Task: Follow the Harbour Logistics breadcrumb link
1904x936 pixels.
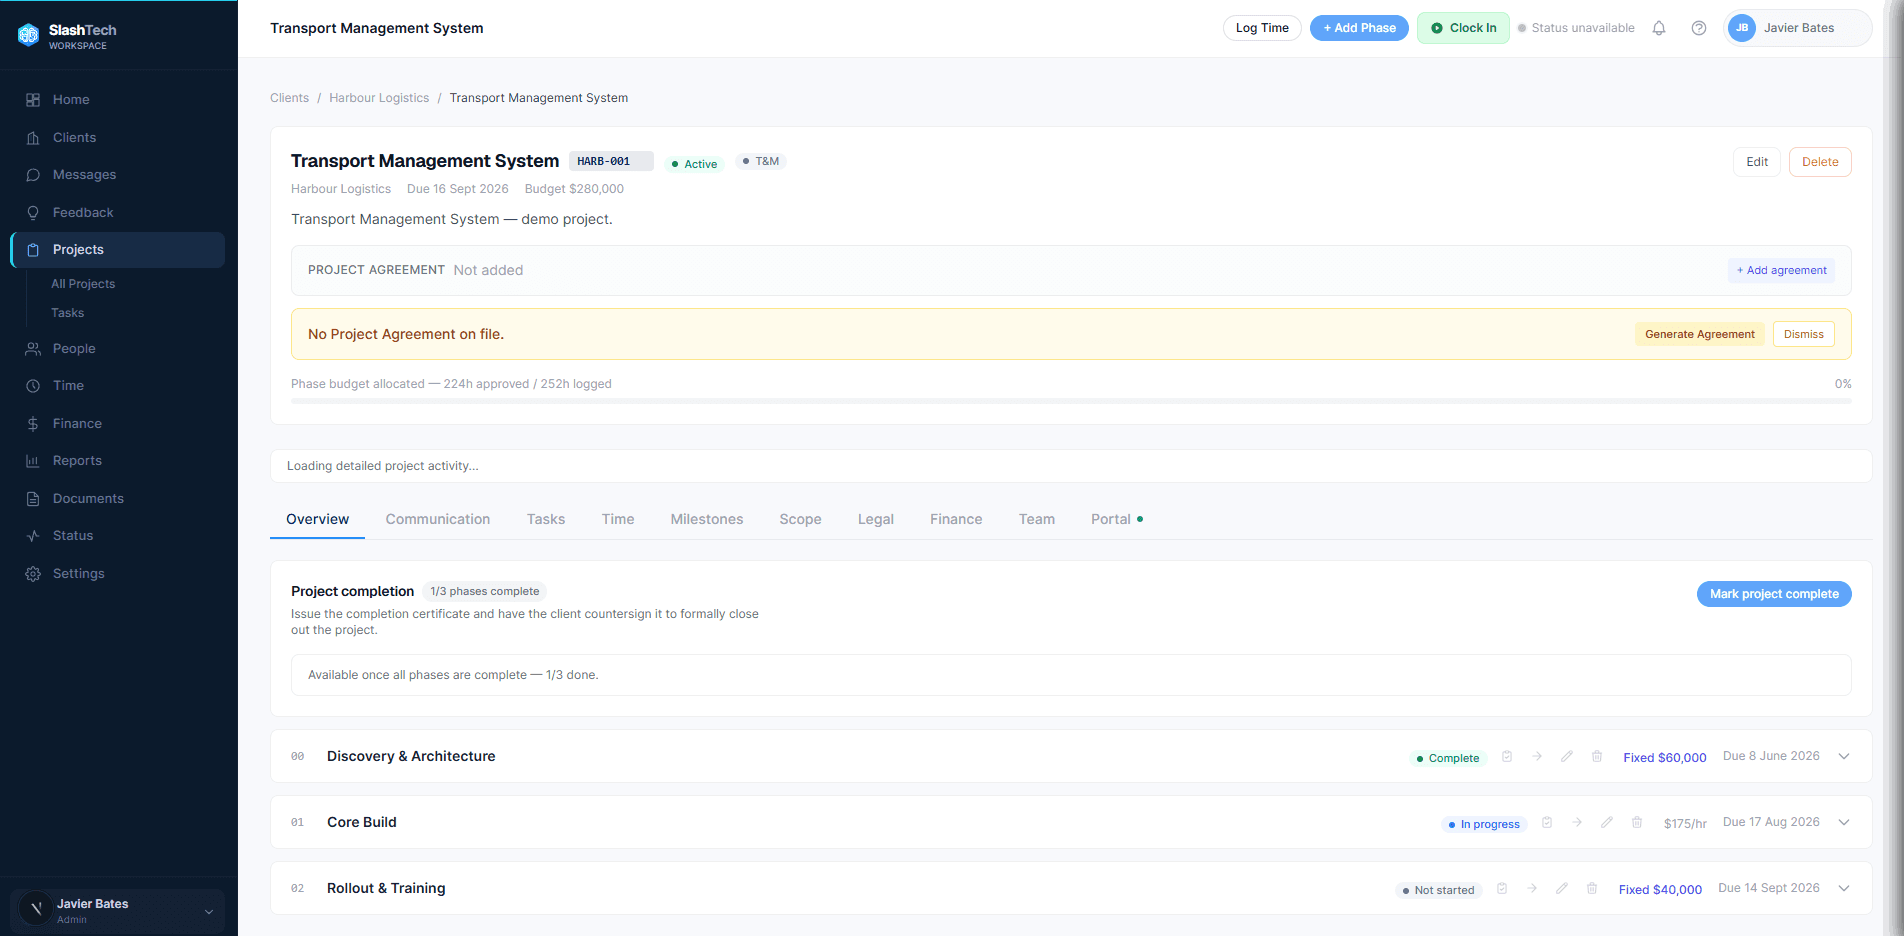Action: (379, 98)
